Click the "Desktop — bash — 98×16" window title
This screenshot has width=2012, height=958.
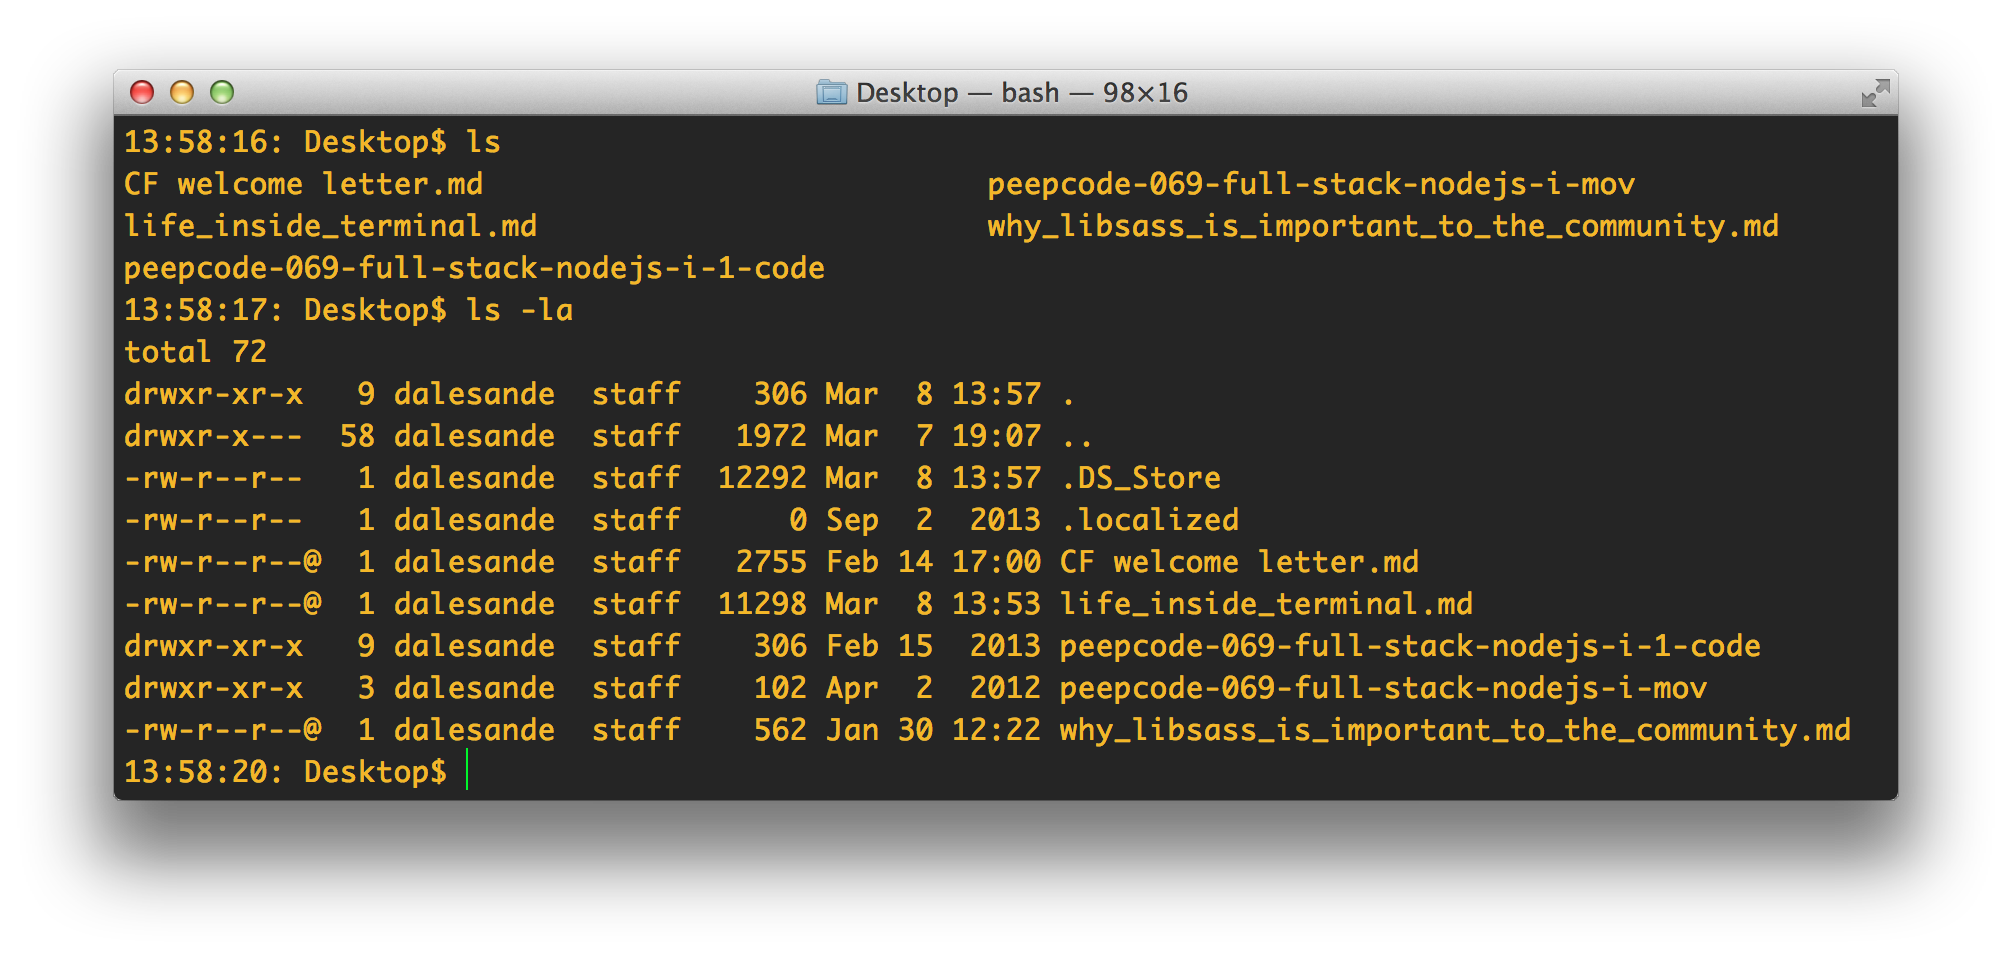(1021, 93)
